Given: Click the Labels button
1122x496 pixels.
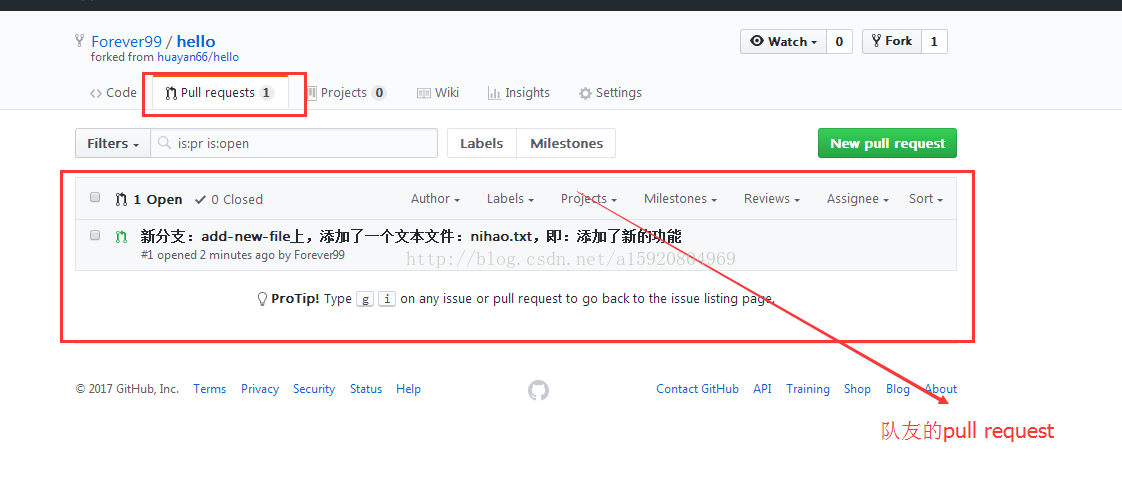Looking at the screenshot, I should [x=482, y=143].
